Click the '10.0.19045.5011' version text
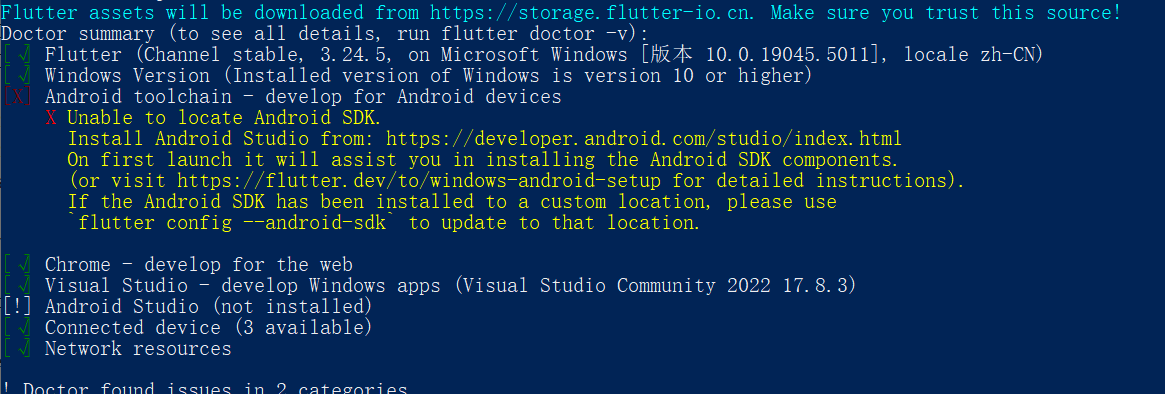Screen dimensions: 1165x394 788,55
